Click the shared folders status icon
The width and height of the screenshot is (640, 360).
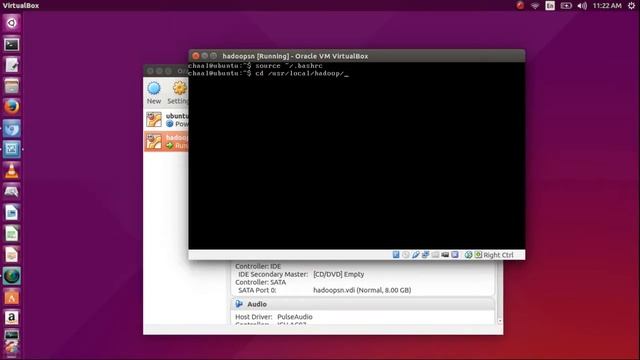coord(435,255)
